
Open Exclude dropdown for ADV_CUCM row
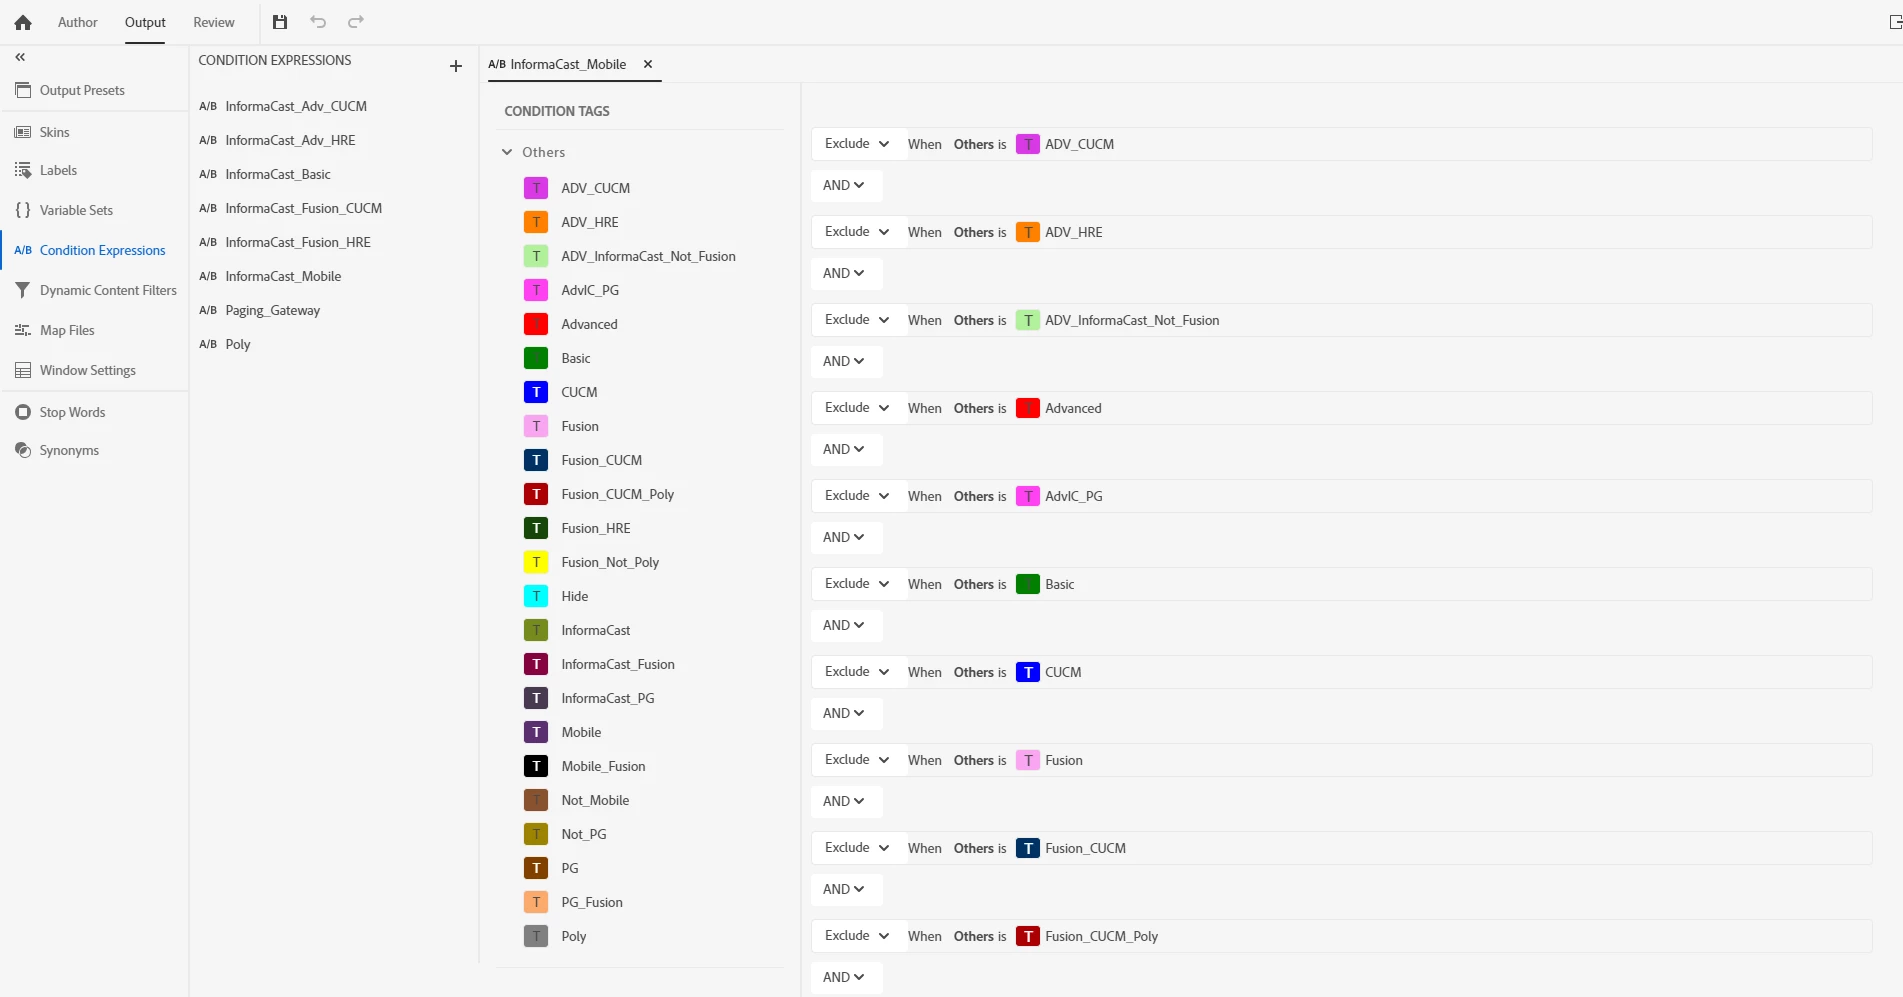pos(857,144)
